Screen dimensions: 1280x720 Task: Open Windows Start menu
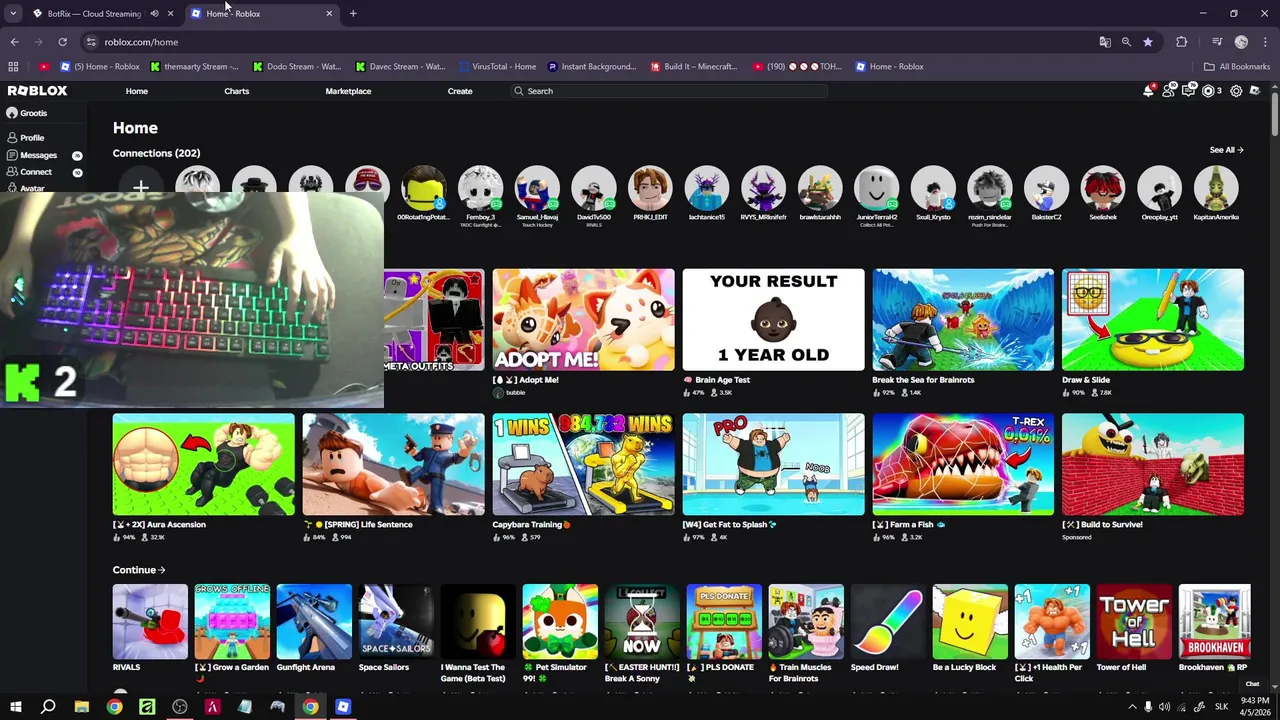point(15,707)
